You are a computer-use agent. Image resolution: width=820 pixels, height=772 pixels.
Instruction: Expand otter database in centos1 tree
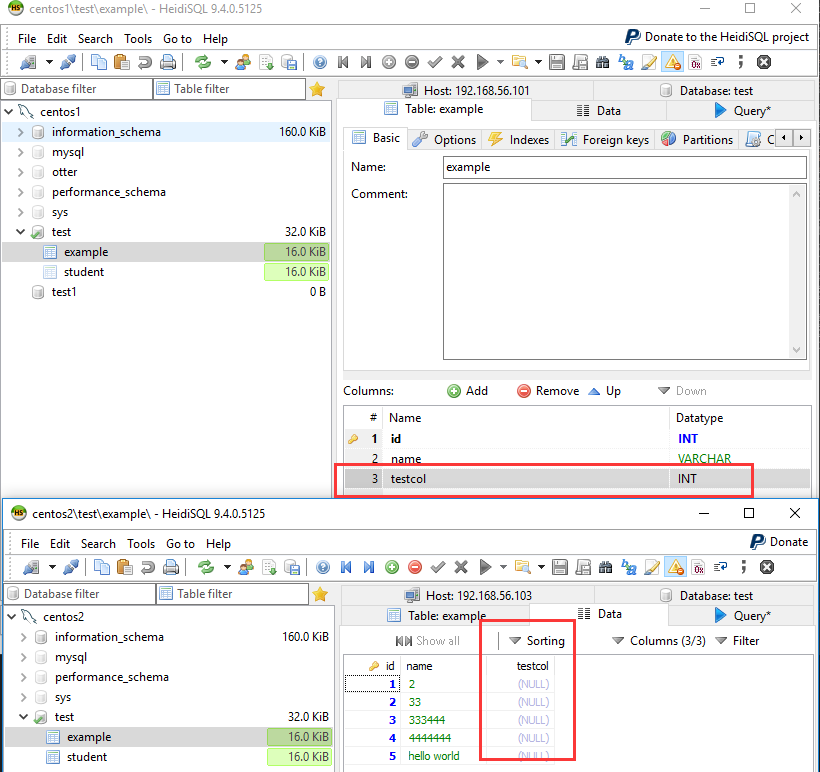click(20, 172)
